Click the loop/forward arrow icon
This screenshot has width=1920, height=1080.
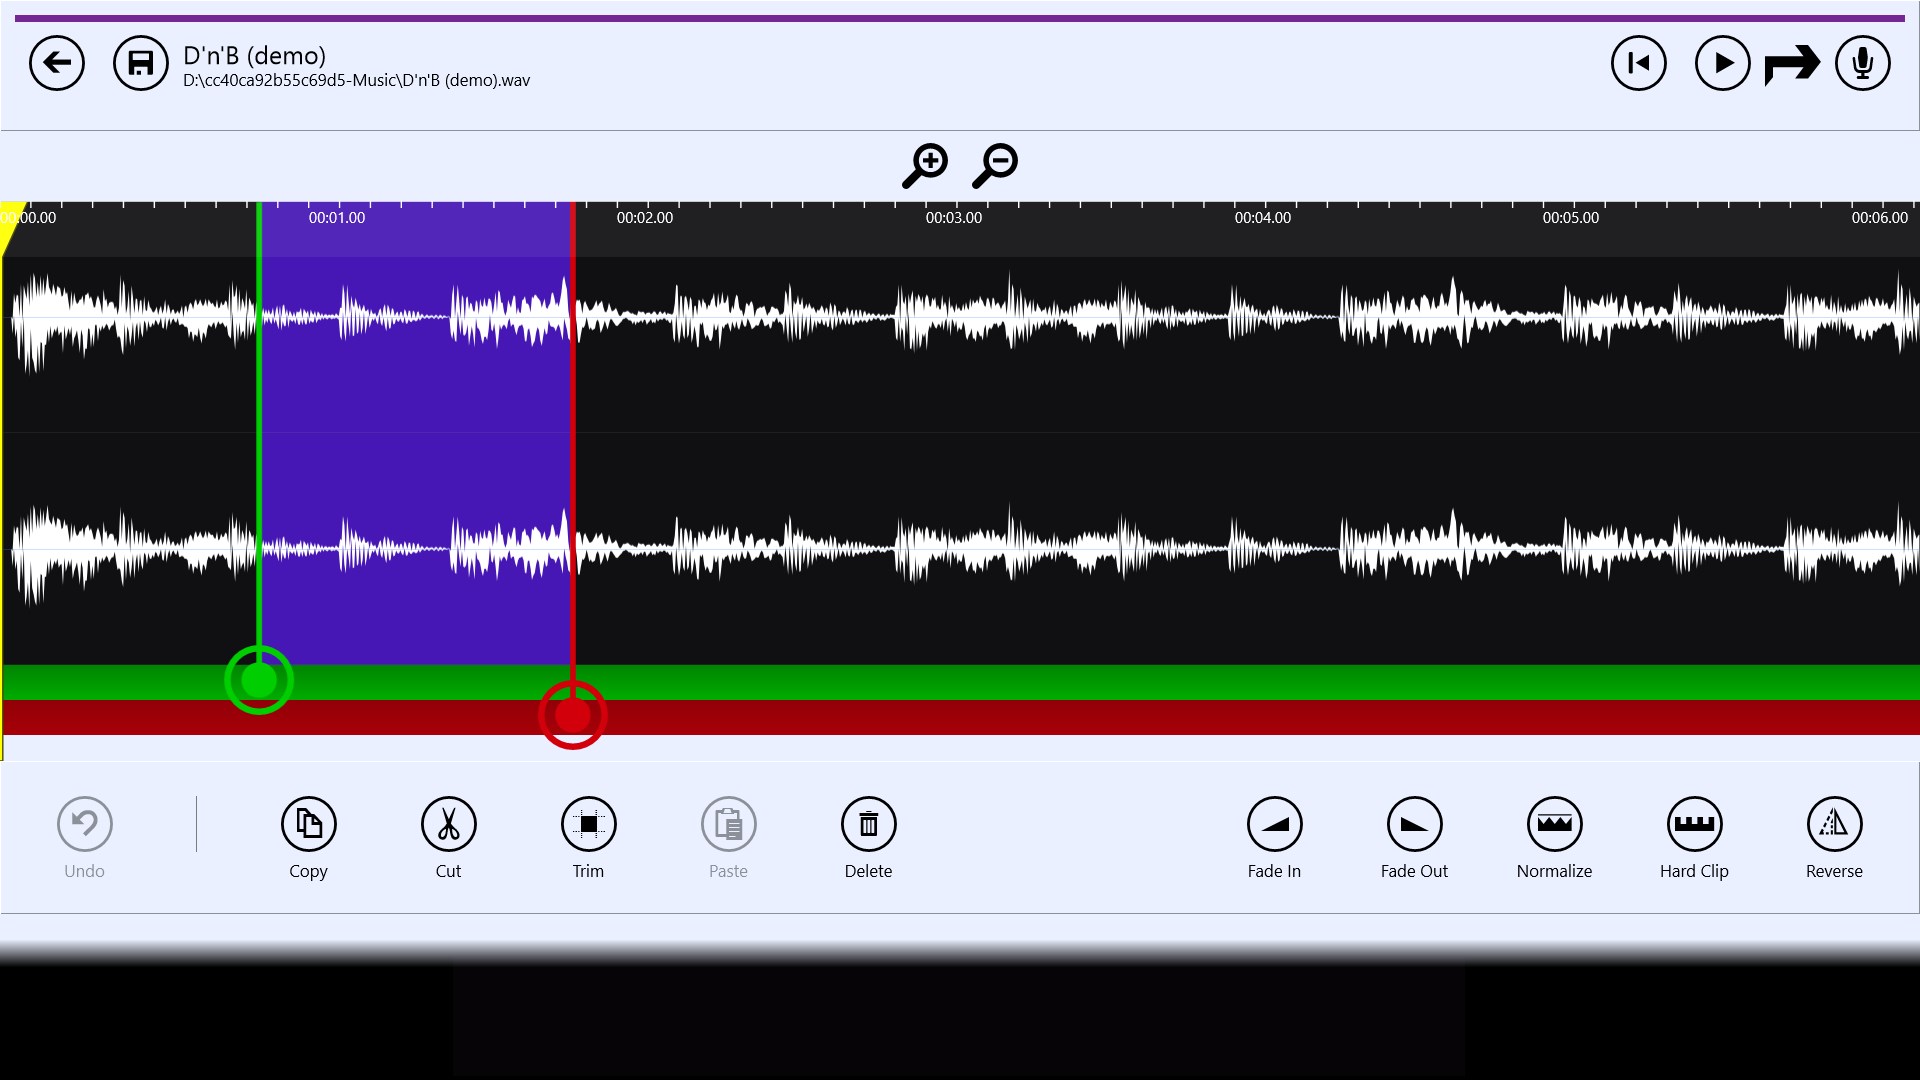pyautogui.click(x=1792, y=64)
